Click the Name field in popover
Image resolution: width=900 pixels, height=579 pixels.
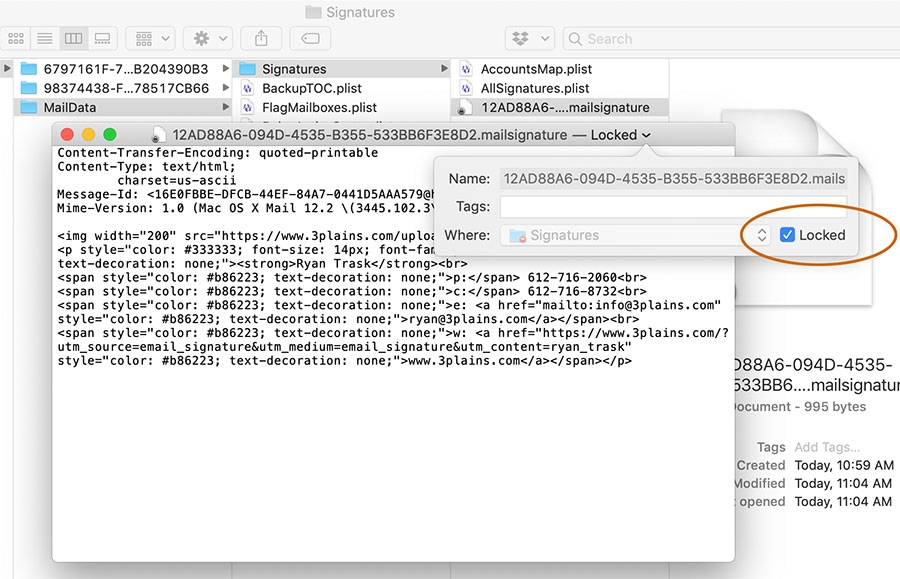673,178
